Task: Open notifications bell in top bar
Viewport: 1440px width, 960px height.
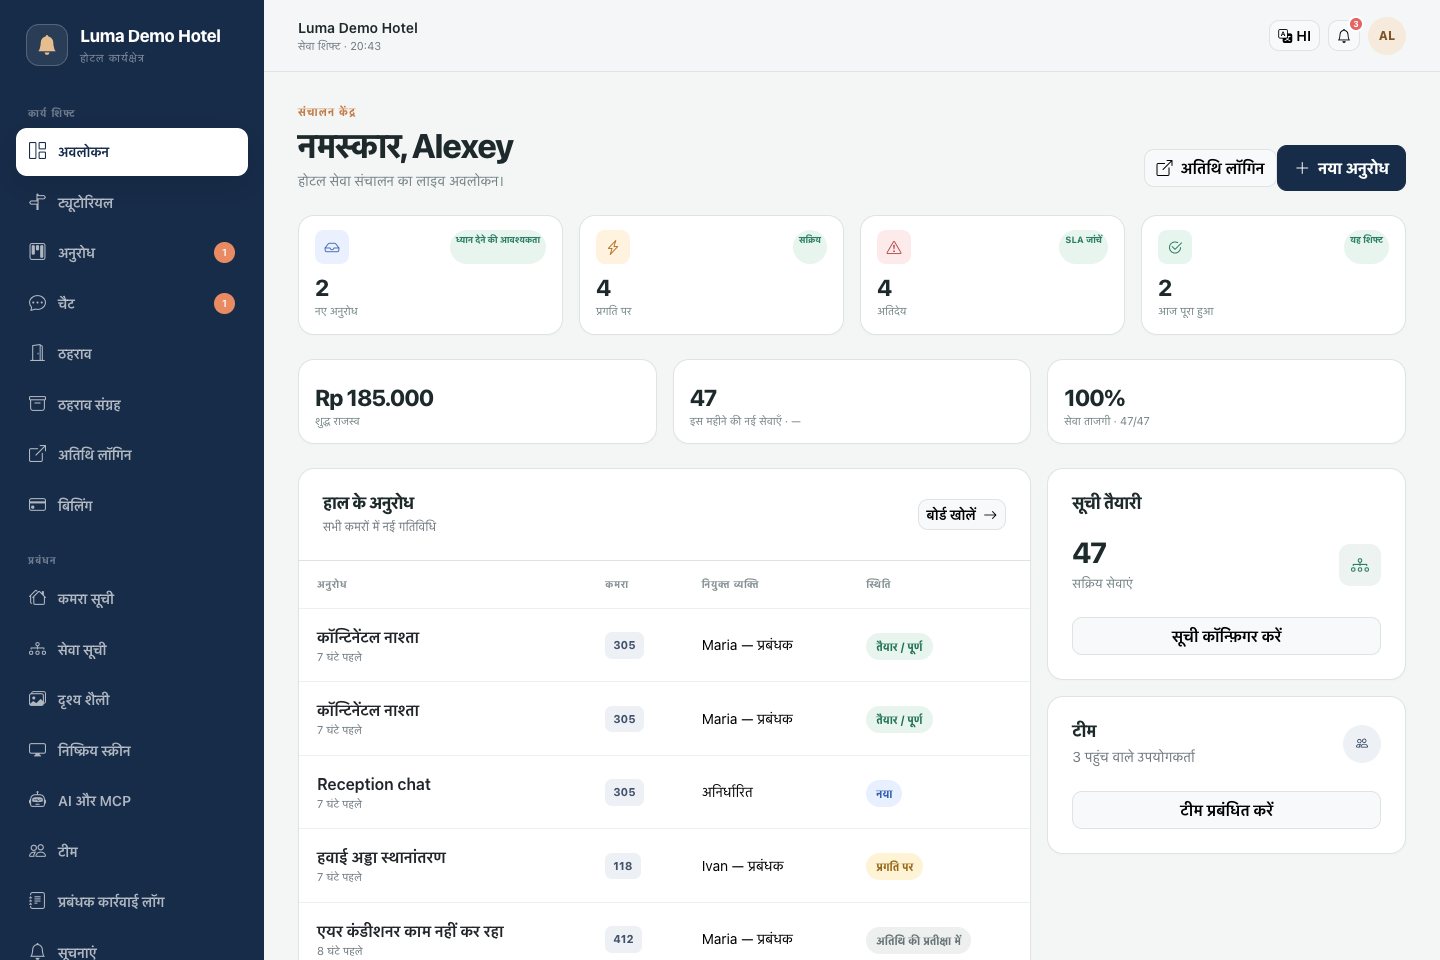Action: click(1344, 36)
